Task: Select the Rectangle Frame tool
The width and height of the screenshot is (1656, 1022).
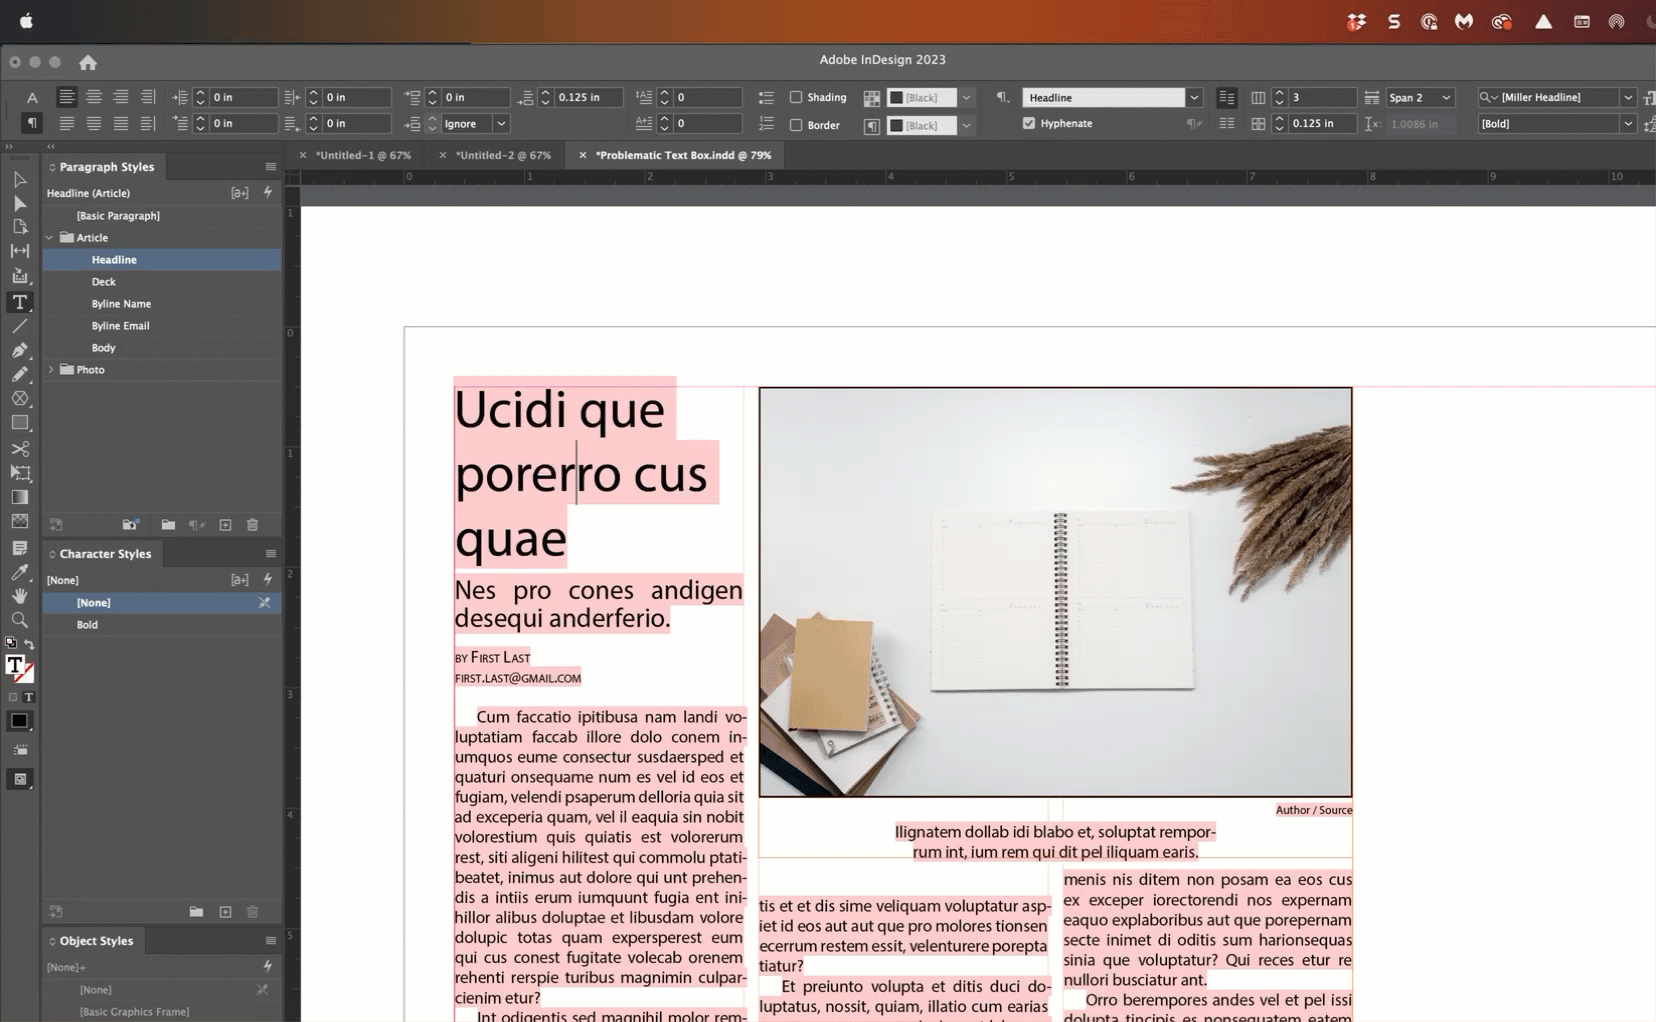Action: pyautogui.click(x=19, y=398)
